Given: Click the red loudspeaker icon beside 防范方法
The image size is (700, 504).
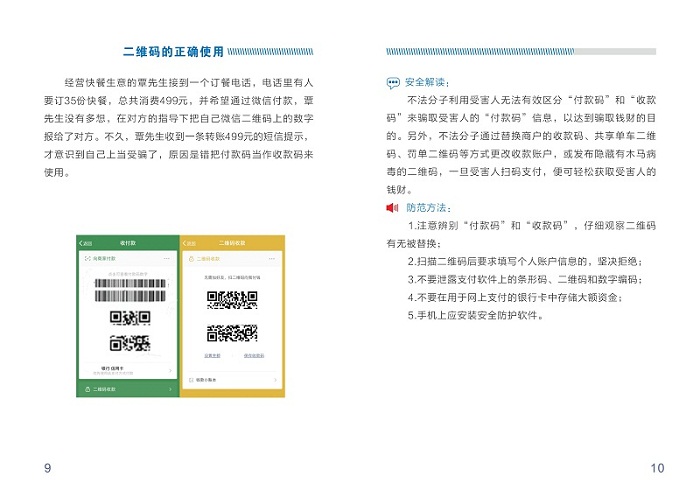Looking at the screenshot, I should click(x=392, y=208).
